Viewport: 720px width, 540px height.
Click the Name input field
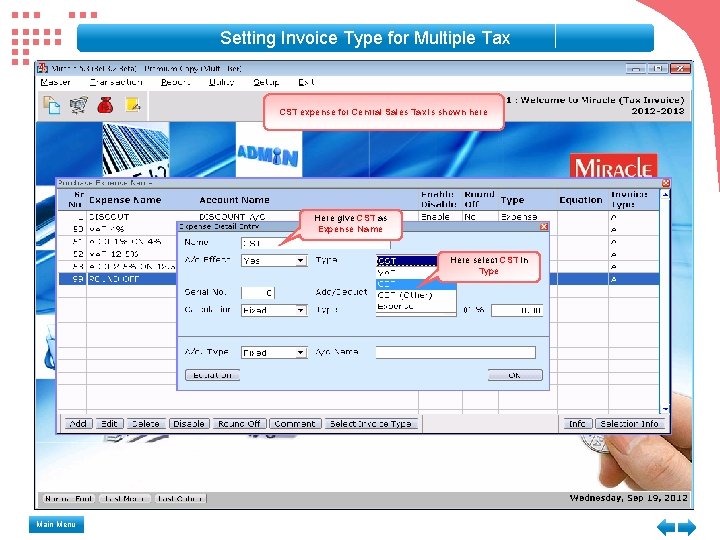coord(316,243)
